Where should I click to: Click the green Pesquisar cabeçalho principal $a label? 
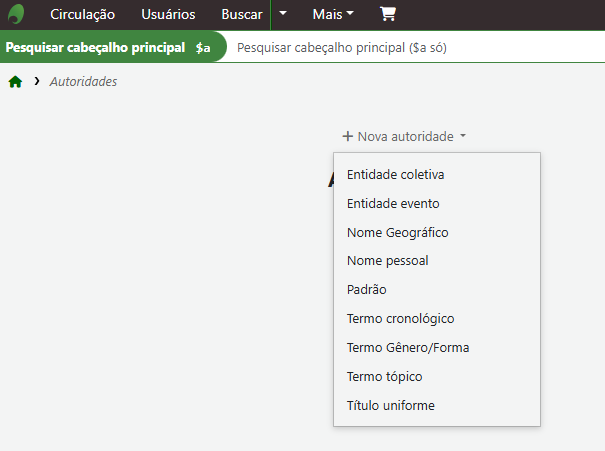coord(108,47)
